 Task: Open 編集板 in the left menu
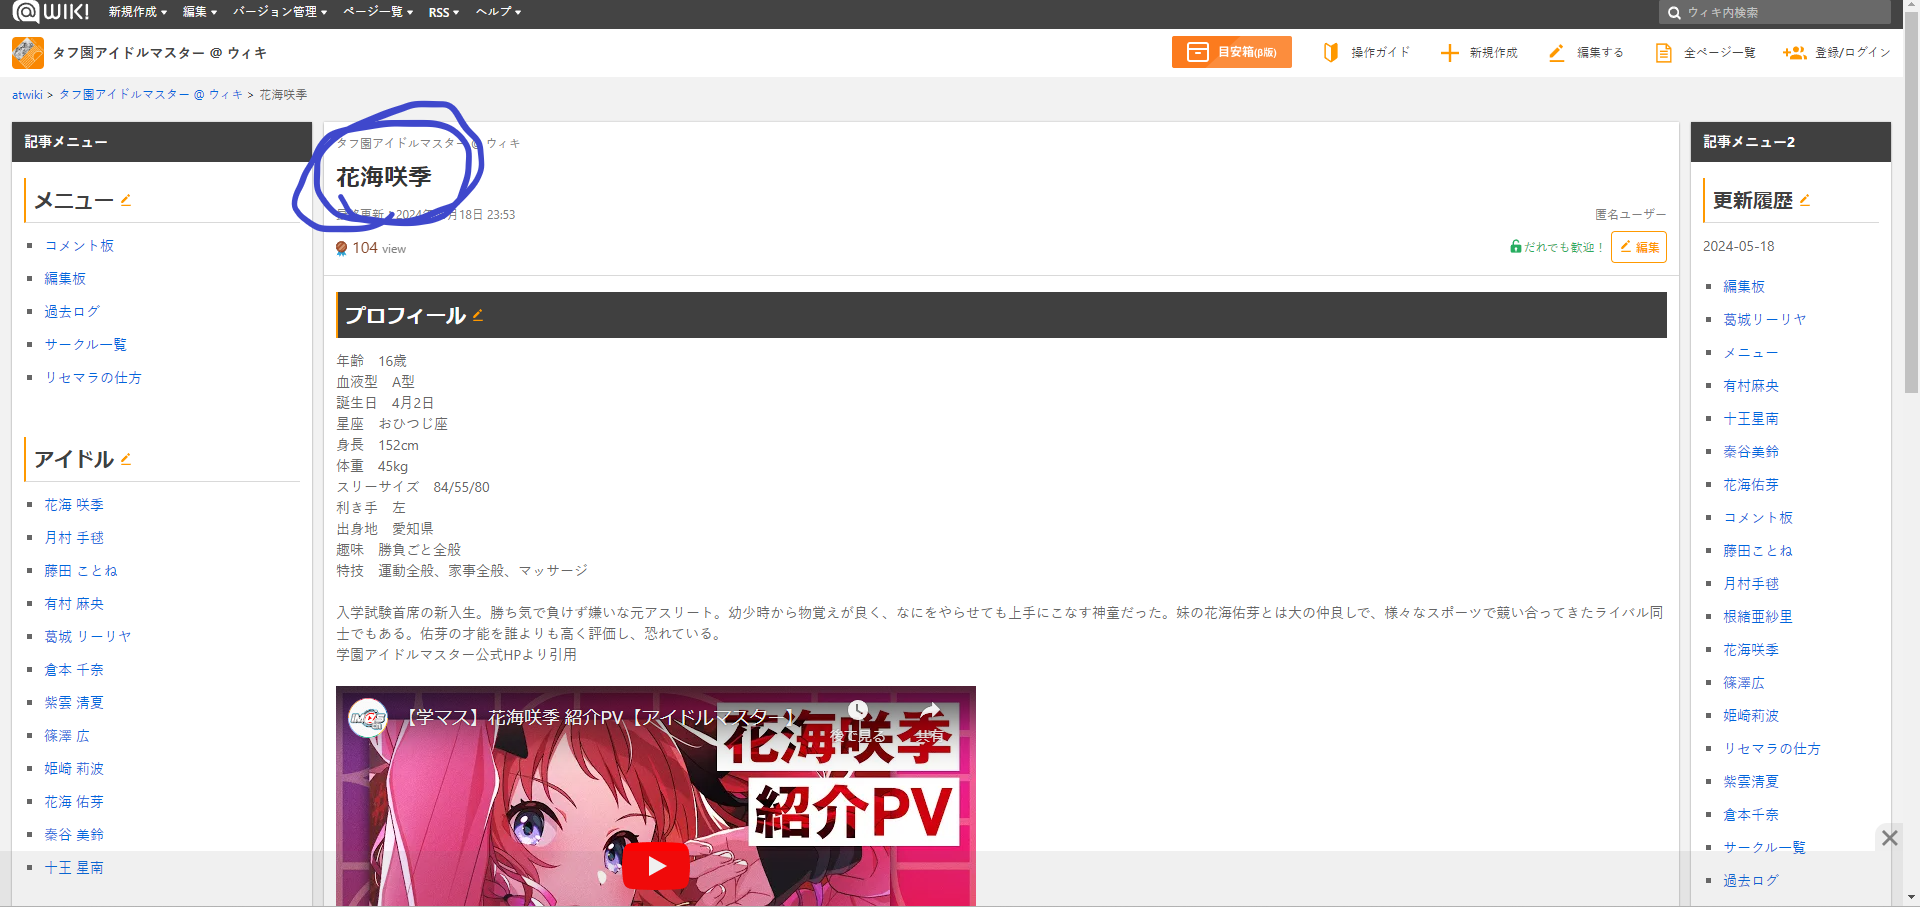tap(65, 279)
